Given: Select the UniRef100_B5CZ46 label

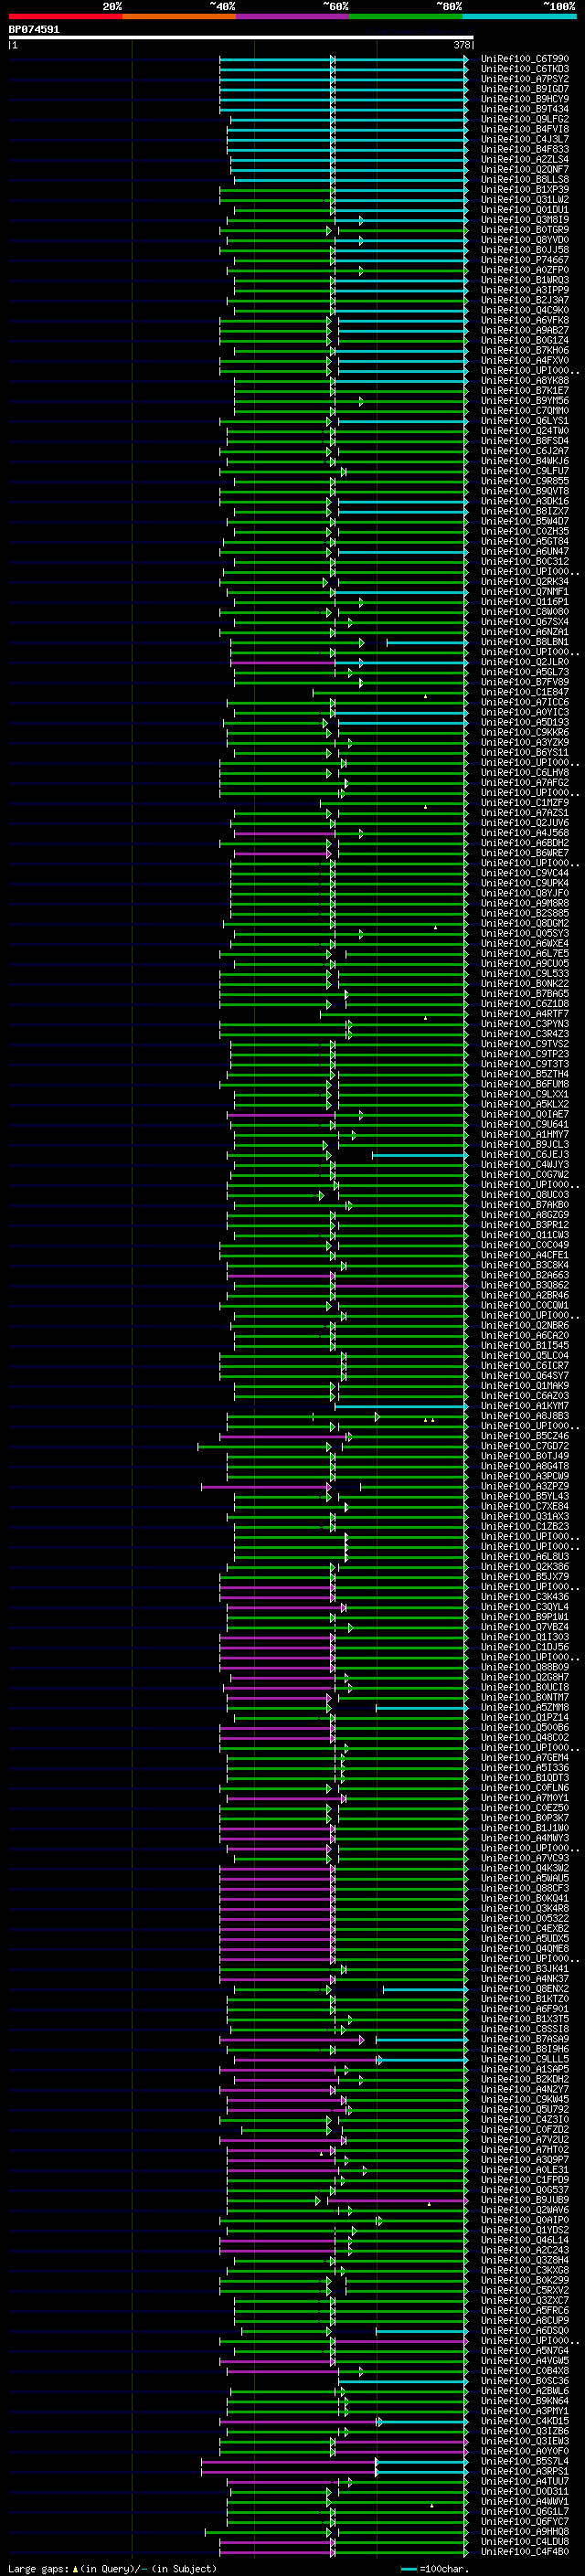Looking at the screenshot, I should (x=525, y=1436).
